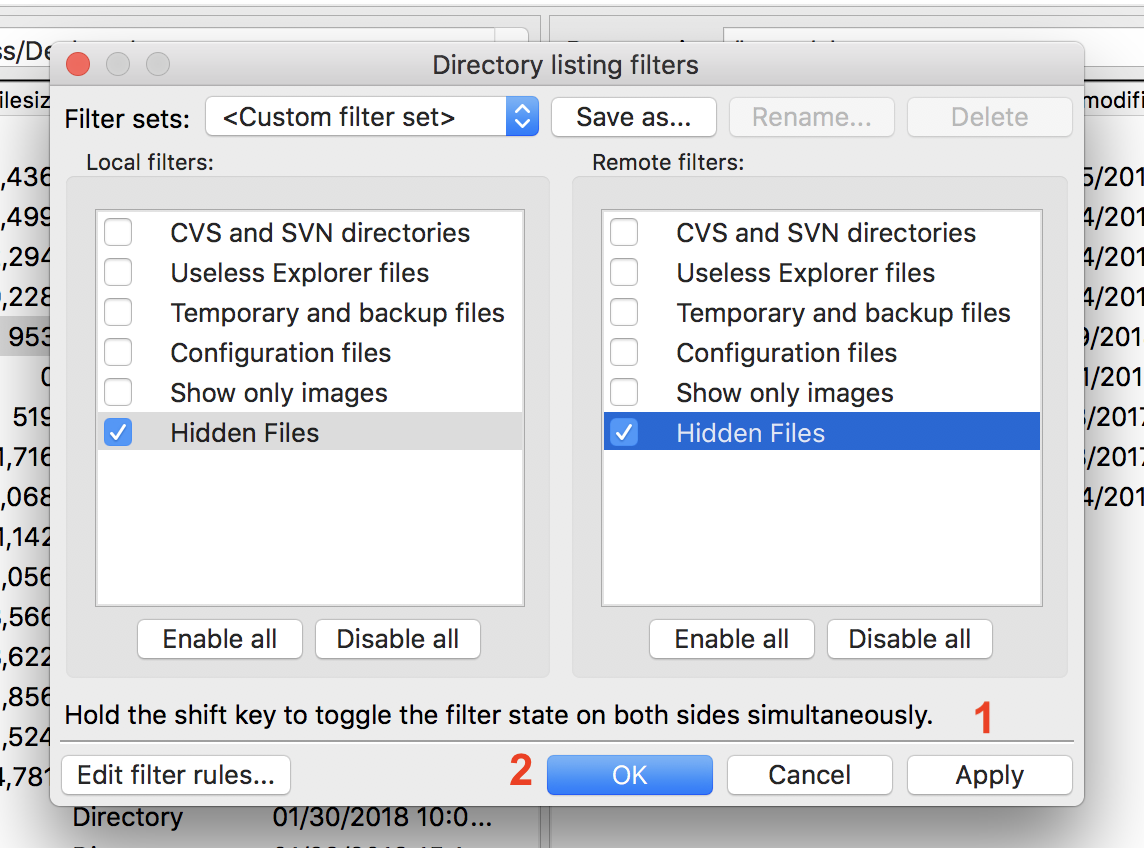Uncheck Hidden Files in local filters
Screen dimensions: 1144x848
click(117, 432)
